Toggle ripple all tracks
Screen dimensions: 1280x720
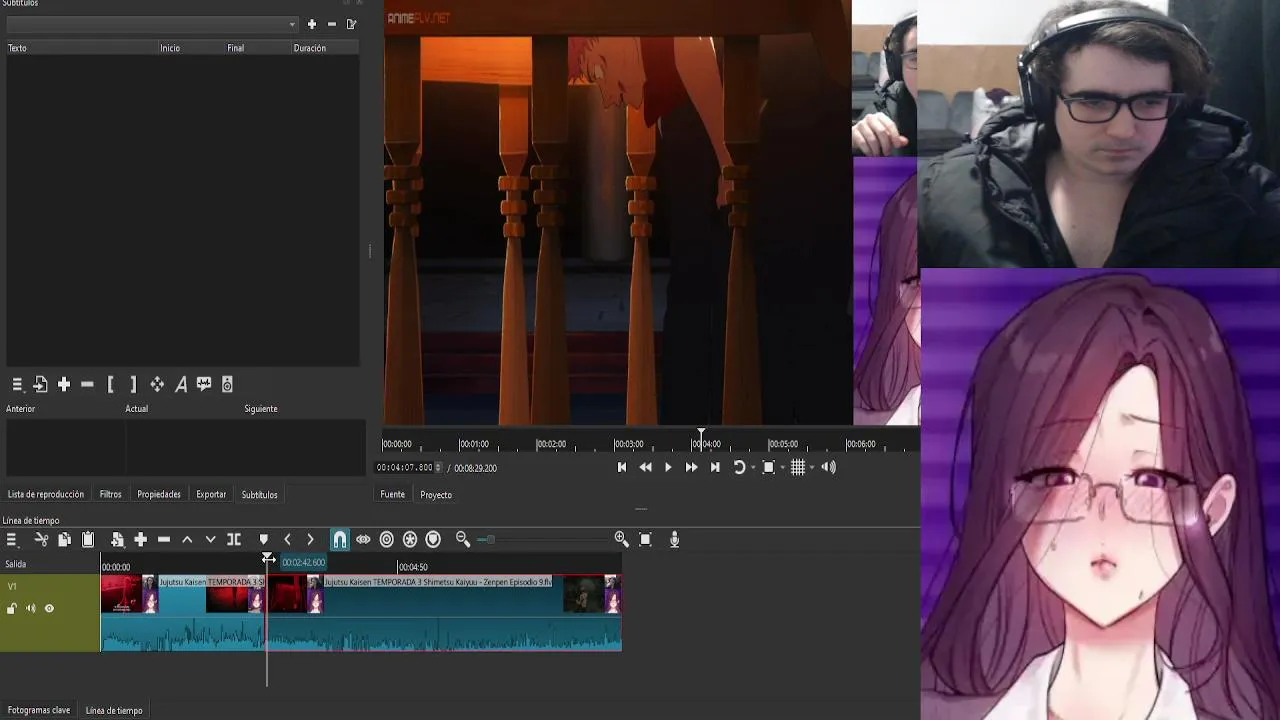coord(410,539)
